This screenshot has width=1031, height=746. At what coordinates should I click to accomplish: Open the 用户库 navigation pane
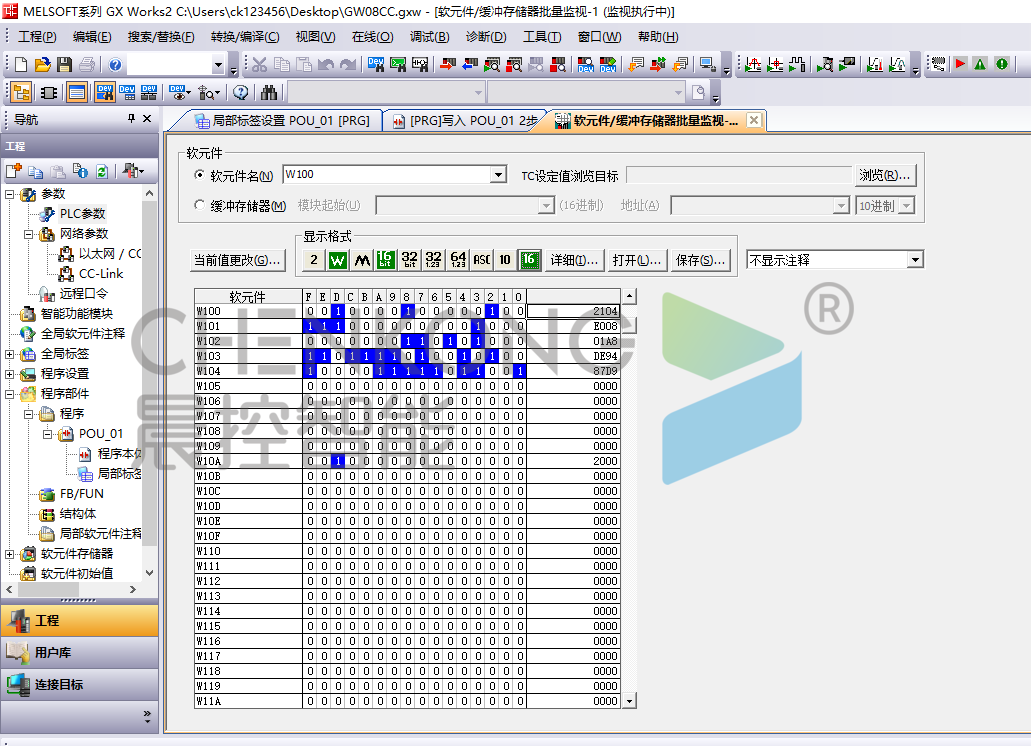[80, 653]
